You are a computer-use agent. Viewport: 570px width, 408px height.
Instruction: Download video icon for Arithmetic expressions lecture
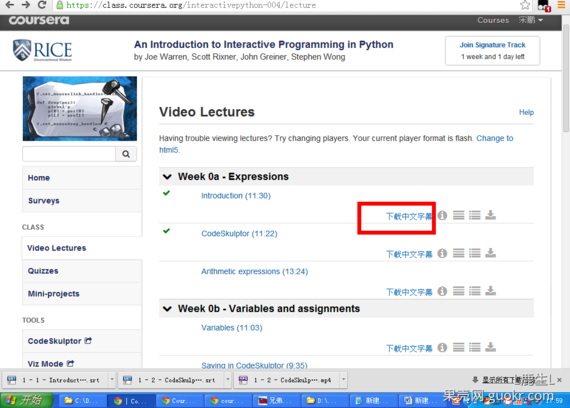click(x=490, y=291)
